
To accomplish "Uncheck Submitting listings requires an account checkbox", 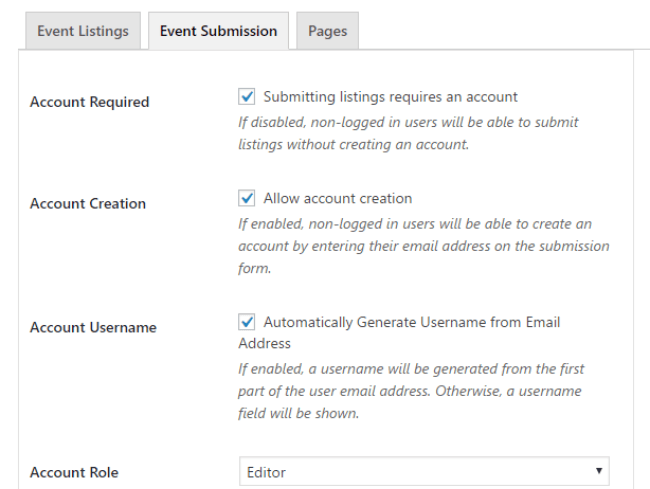I will coord(247,97).
